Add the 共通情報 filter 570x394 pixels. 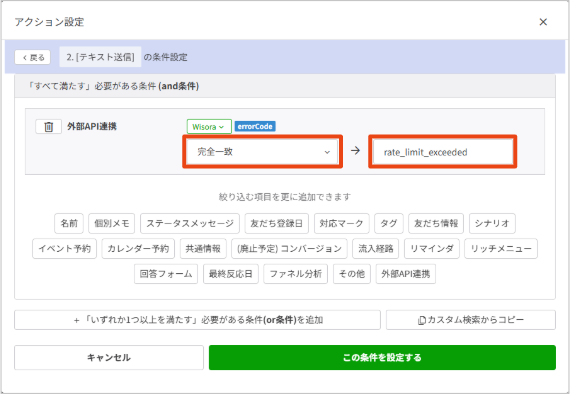point(203,249)
